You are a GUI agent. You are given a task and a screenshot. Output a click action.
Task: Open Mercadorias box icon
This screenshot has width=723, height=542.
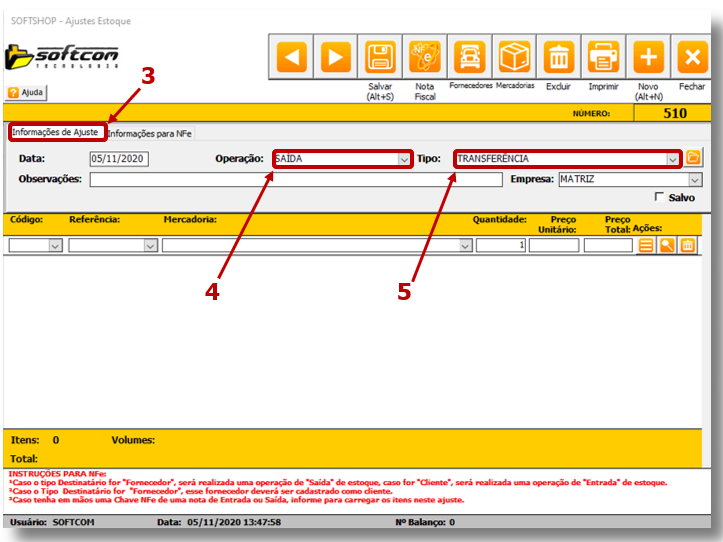pos(515,58)
